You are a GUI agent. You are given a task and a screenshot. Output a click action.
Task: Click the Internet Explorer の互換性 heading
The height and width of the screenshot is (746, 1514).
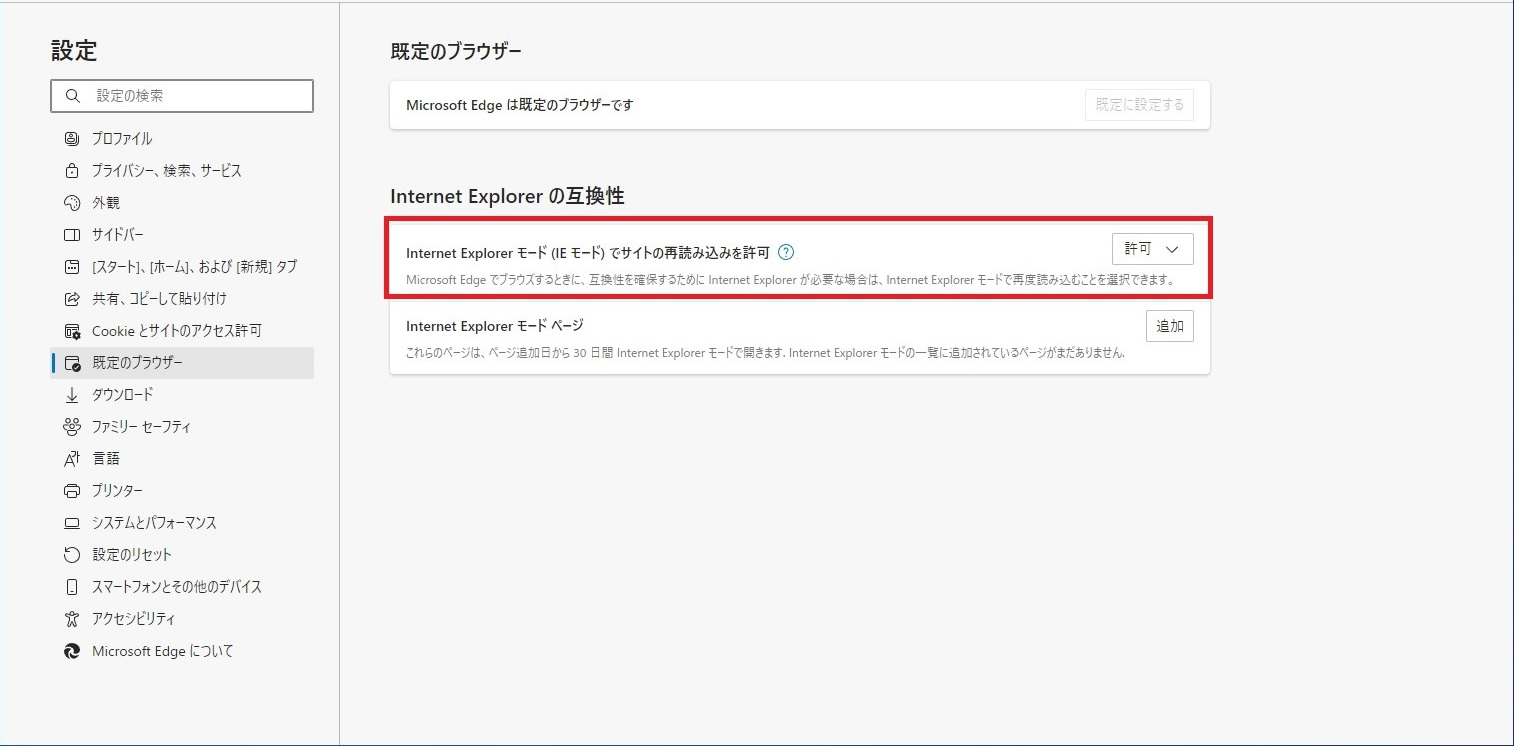(x=507, y=196)
